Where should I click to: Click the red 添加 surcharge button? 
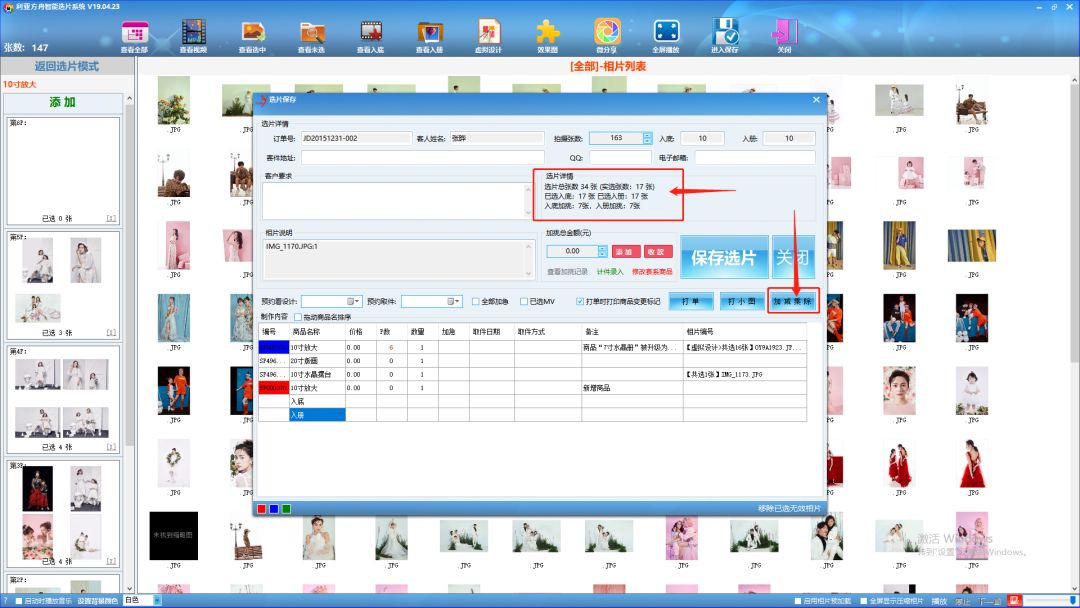(x=626, y=251)
